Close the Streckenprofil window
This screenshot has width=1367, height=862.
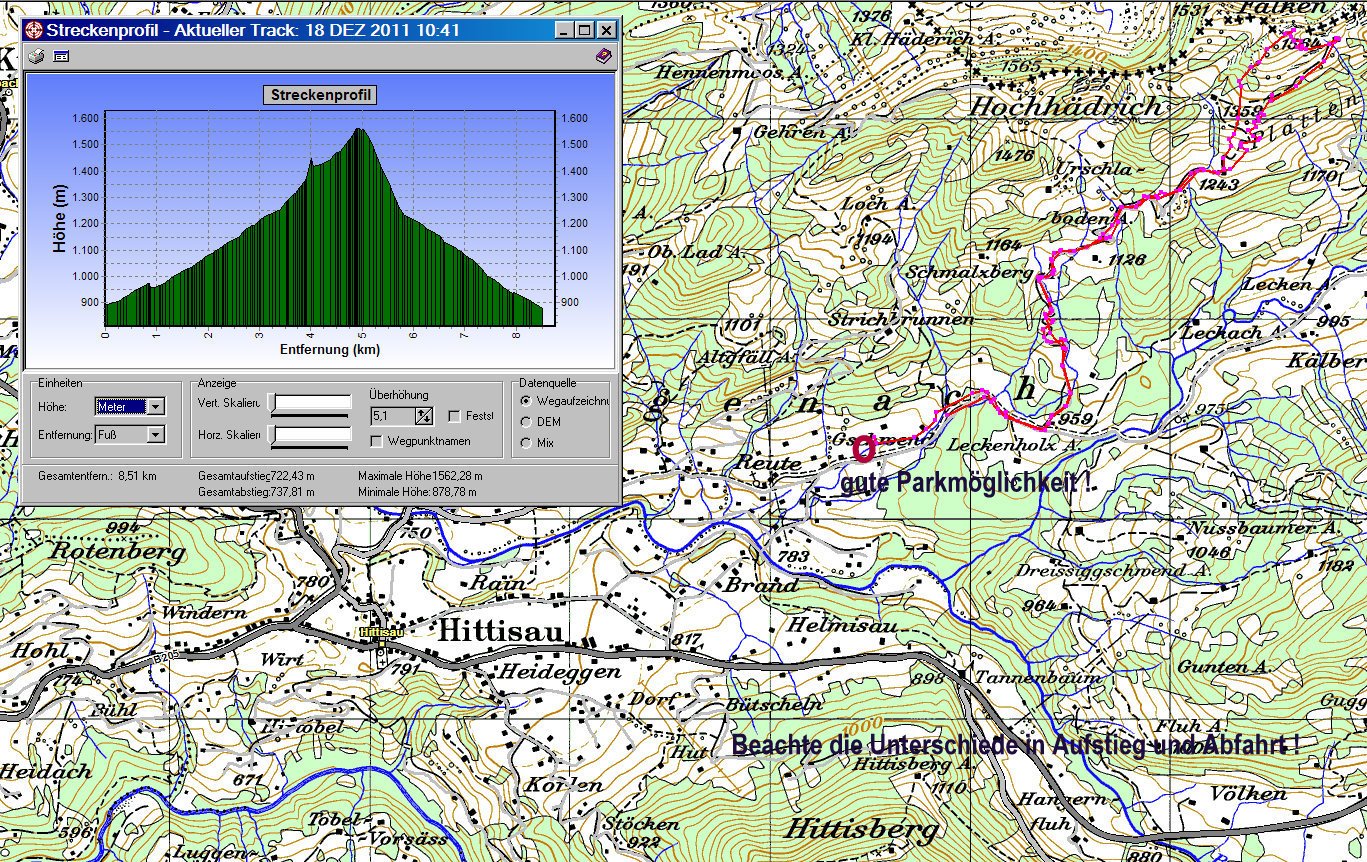click(x=606, y=30)
